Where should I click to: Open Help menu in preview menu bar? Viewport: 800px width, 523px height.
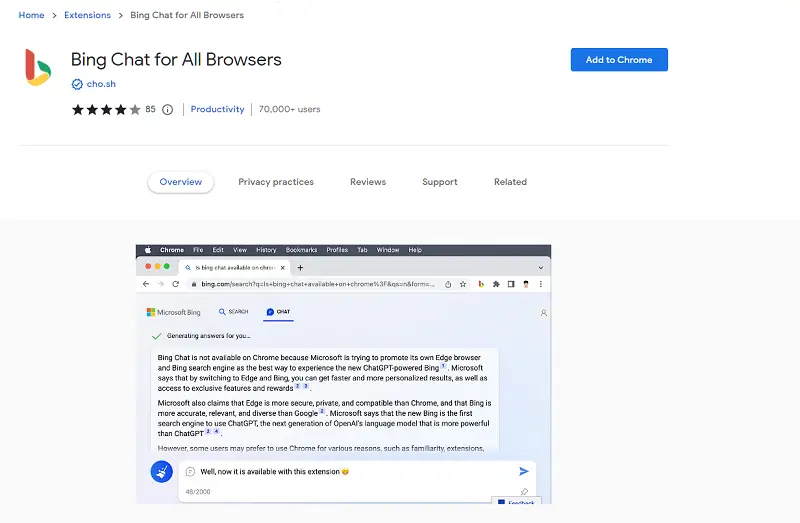[415, 250]
